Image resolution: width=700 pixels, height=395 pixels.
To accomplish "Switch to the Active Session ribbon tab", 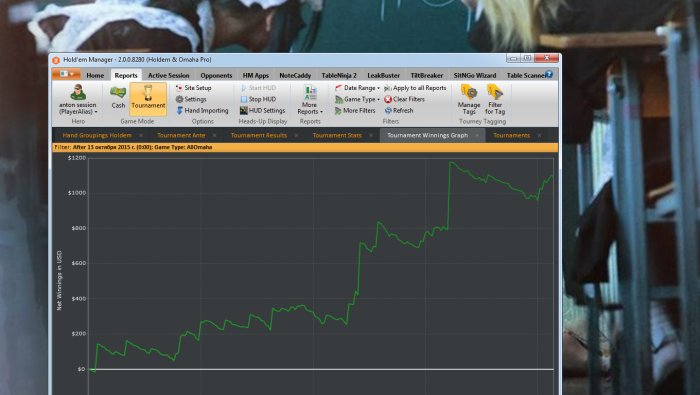I will (x=168, y=75).
